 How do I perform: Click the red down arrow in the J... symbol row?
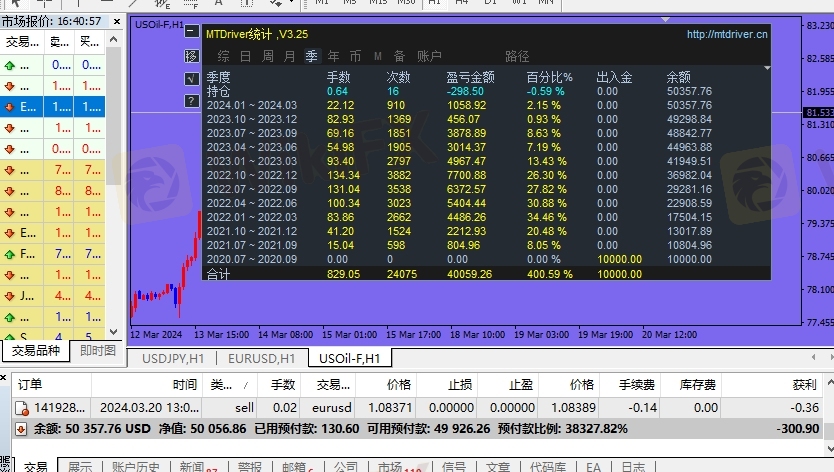tap(10, 296)
